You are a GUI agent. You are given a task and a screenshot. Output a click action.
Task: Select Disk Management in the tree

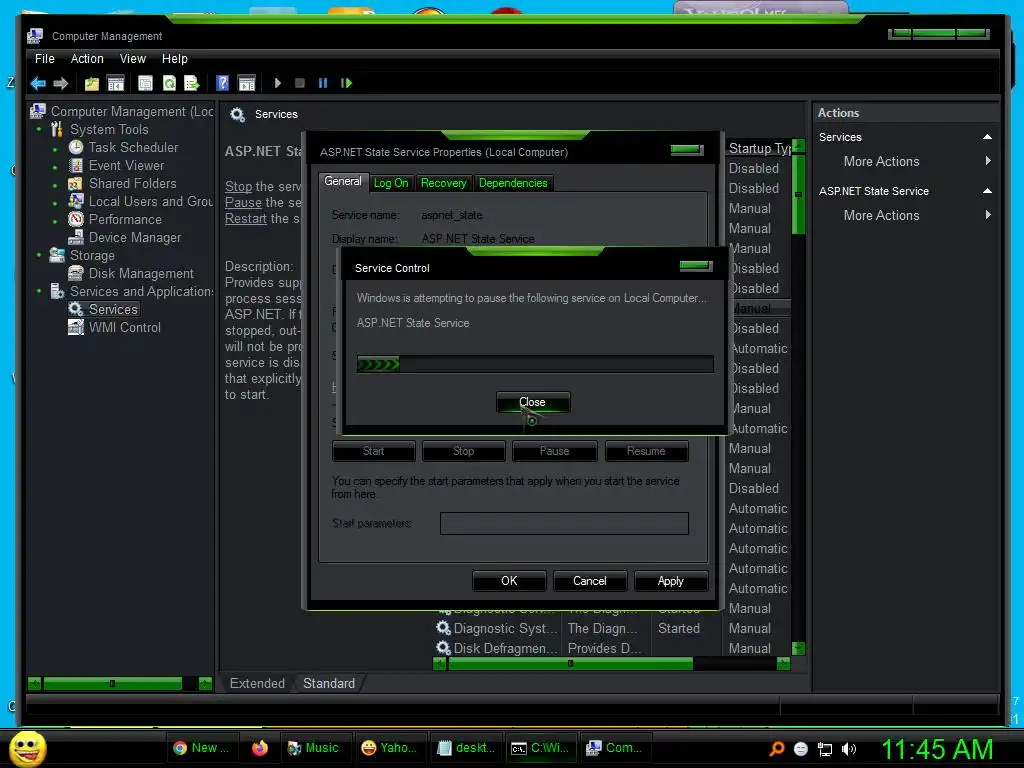point(141,274)
